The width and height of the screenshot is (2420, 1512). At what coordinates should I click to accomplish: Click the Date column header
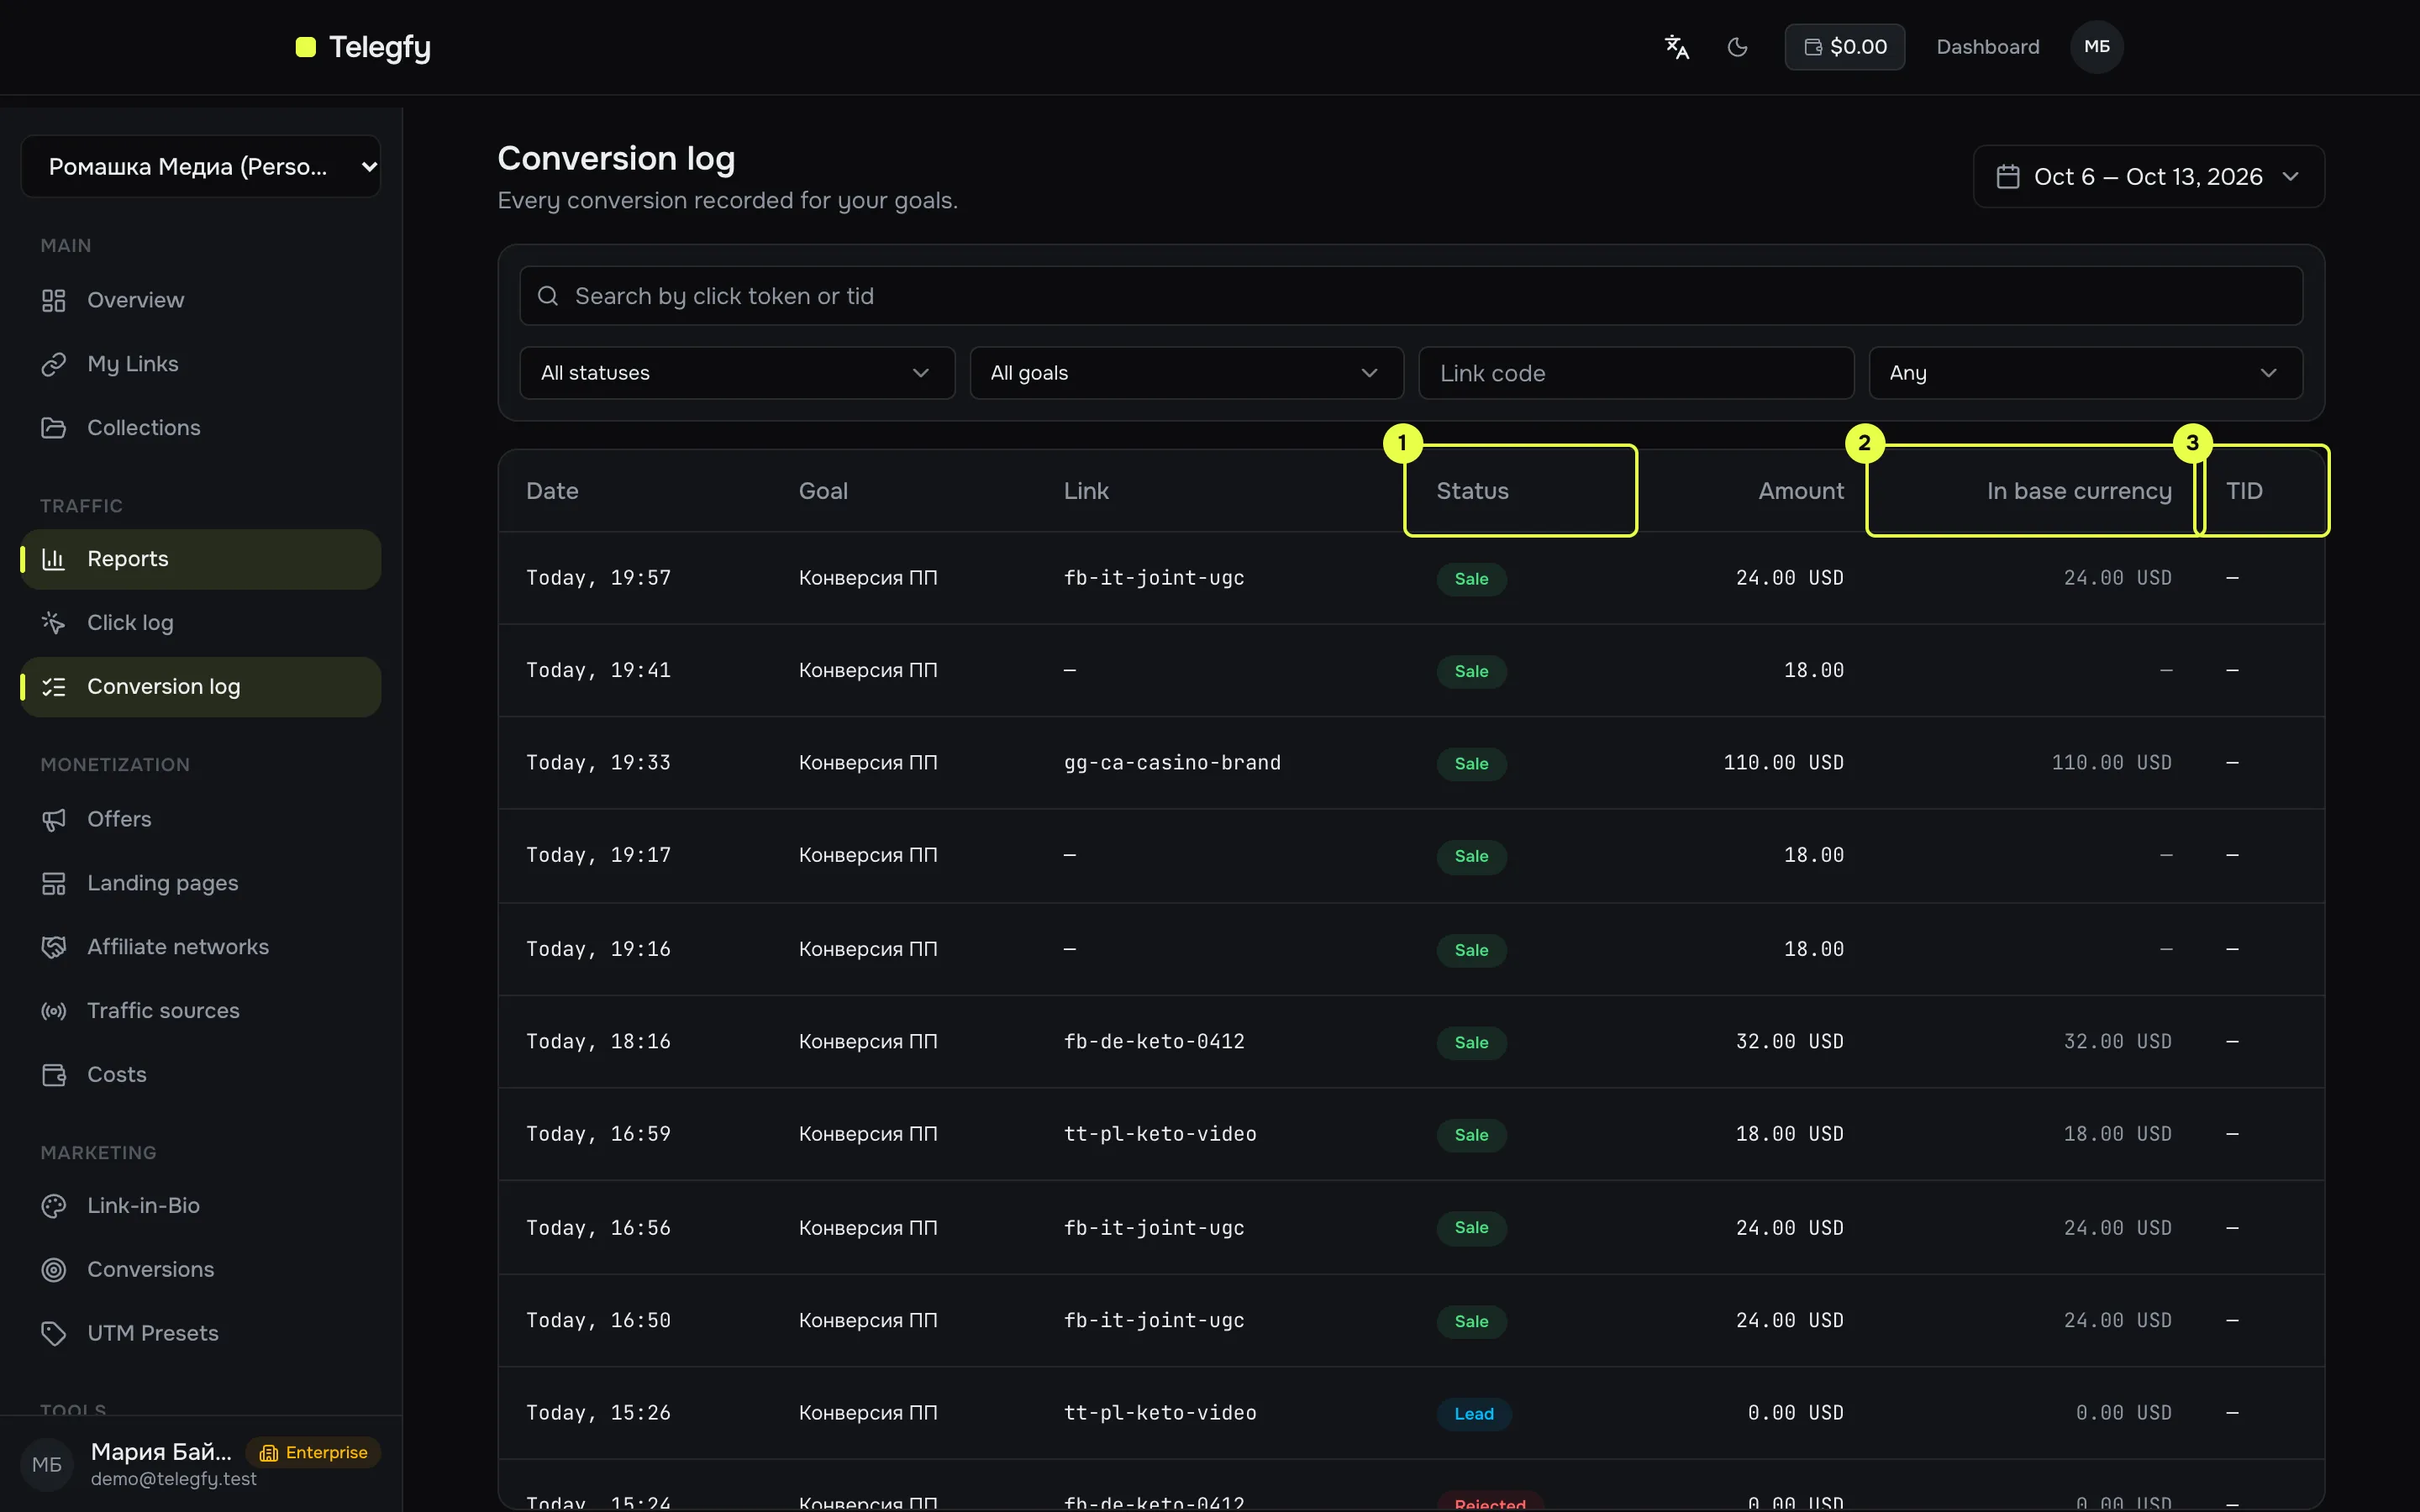pos(552,491)
